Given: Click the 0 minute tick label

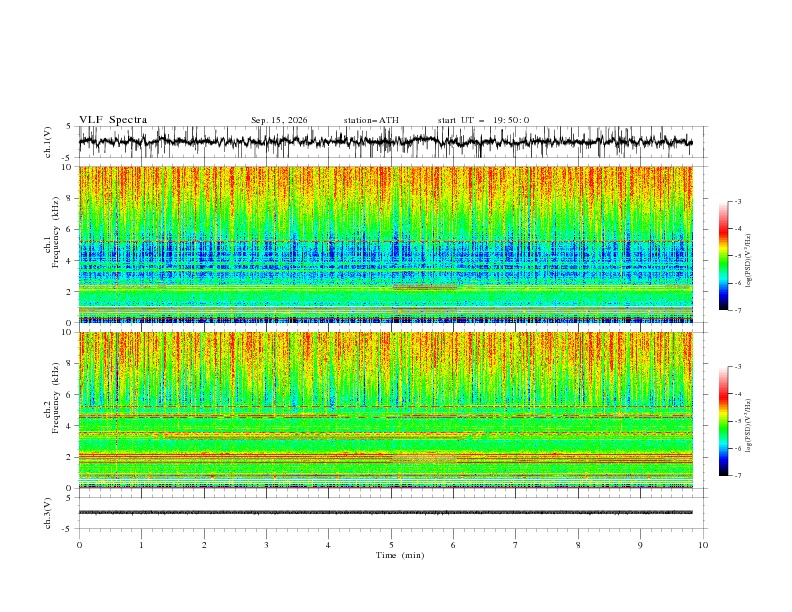Looking at the screenshot, I should point(79,545).
